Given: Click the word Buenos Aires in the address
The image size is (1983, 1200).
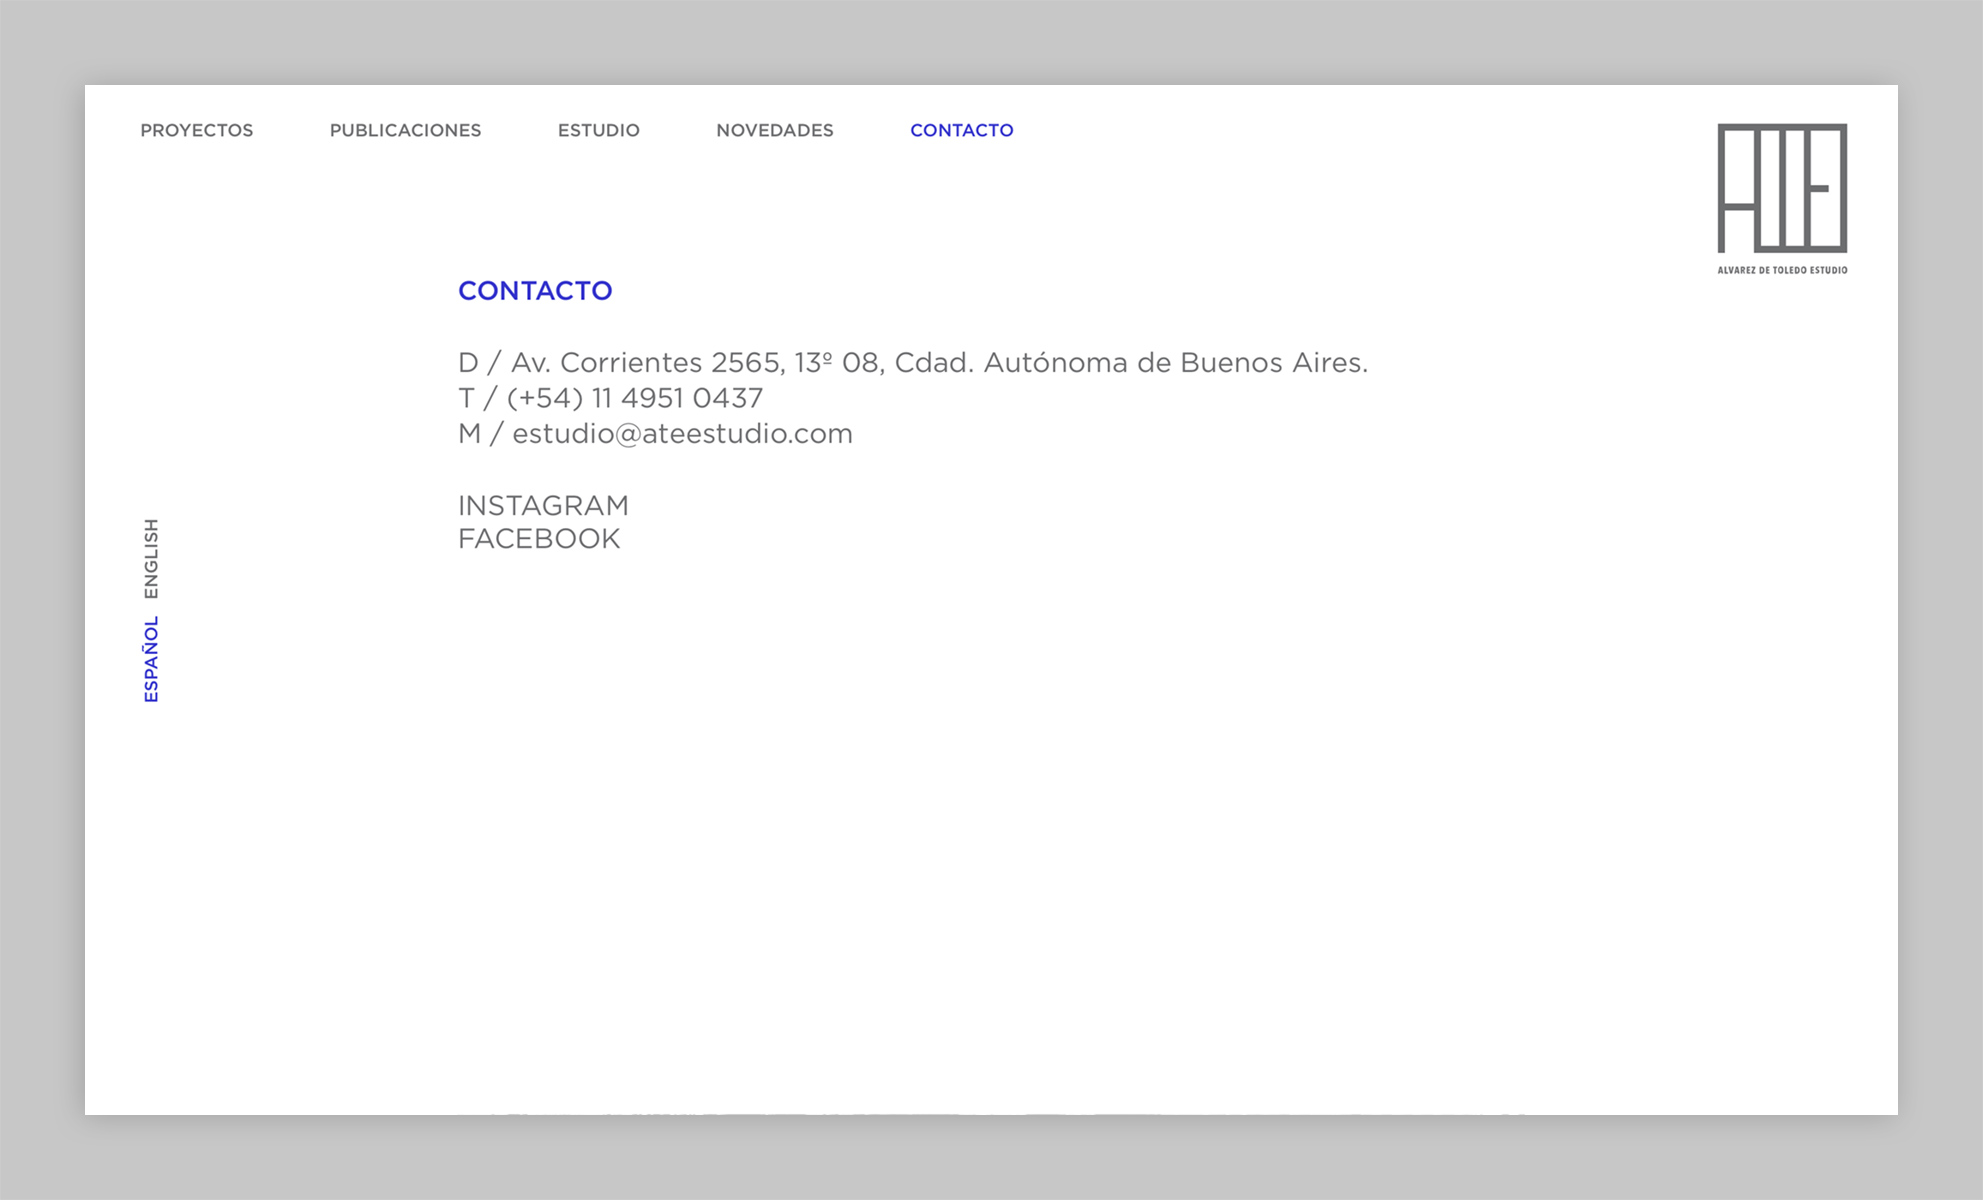Looking at the screenshot, I should 1271,362.
